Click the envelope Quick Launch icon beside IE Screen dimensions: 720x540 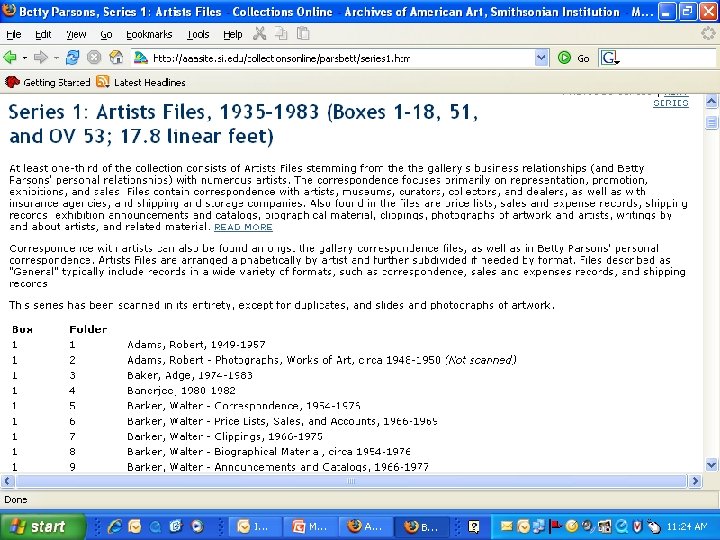point(135,526)
